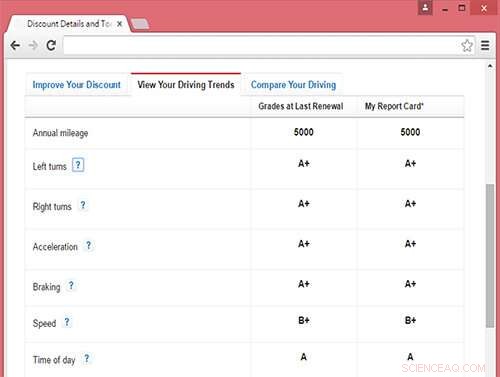Open help icon next to Left turns
Screen dimensions: 500x377
(78, 165)
